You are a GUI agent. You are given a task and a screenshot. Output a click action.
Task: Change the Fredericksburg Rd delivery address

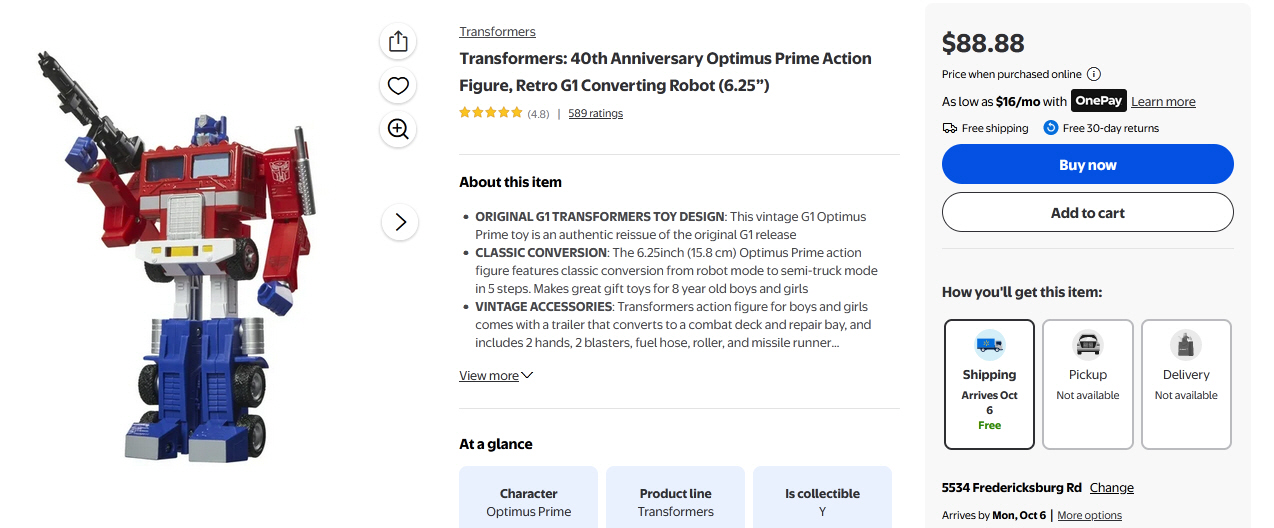pos(1111,488)
